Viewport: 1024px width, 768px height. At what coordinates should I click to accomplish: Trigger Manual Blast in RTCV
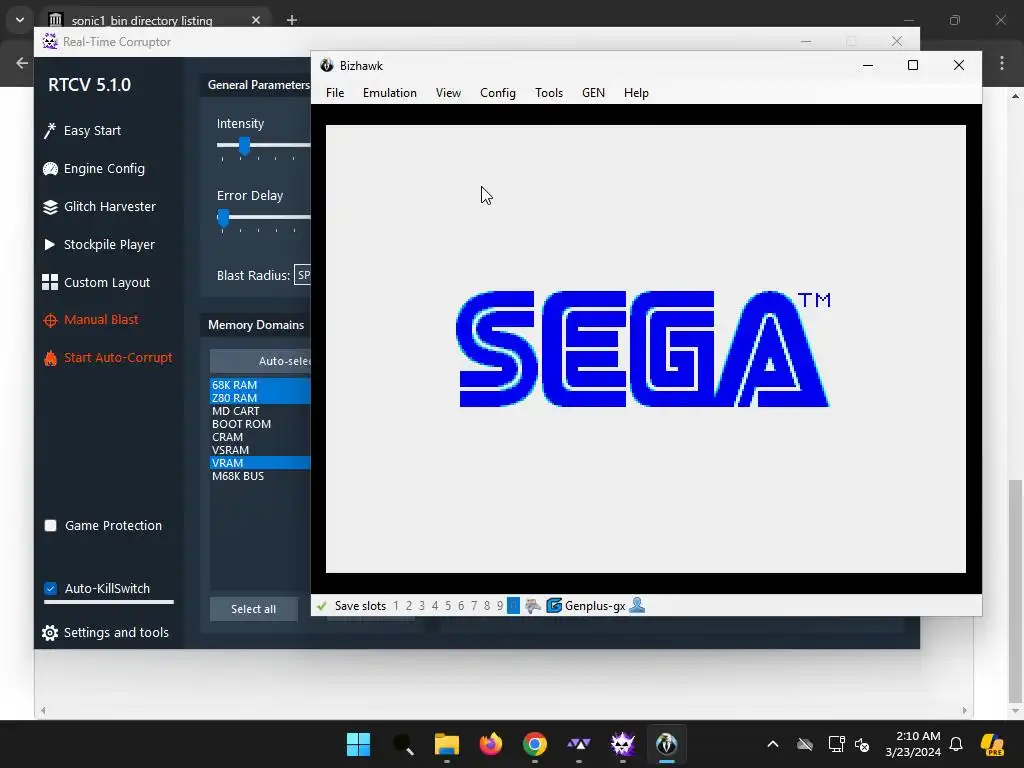tap(90, 320)
